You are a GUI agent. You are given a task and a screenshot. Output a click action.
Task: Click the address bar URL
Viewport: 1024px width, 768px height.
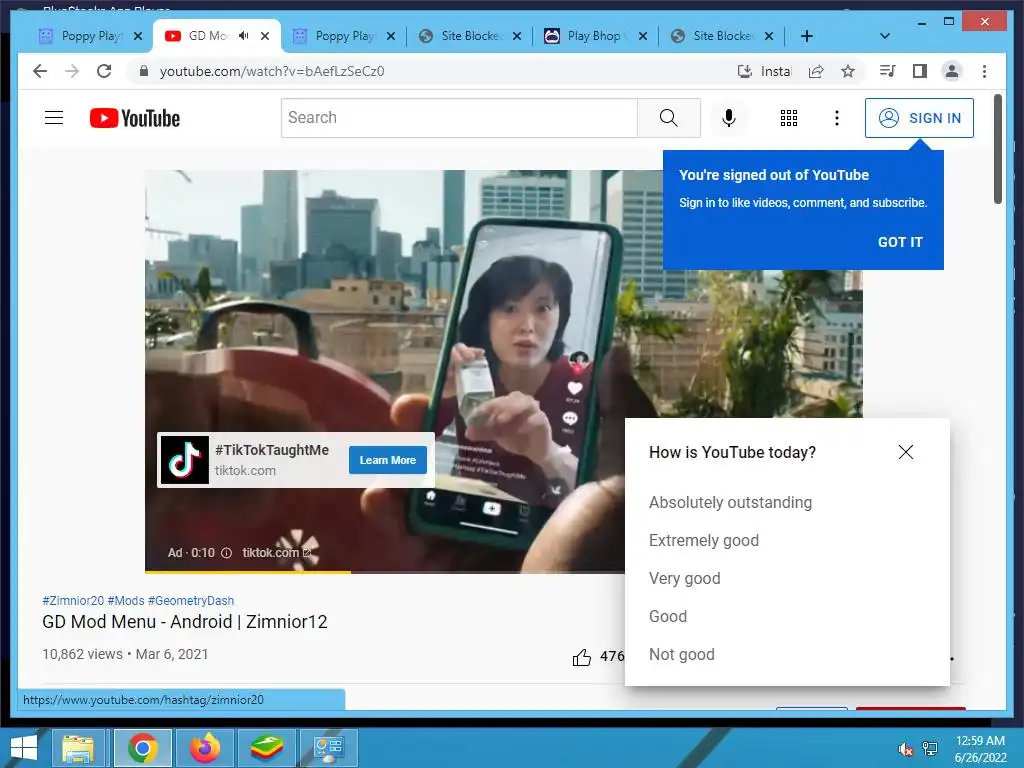272,71
